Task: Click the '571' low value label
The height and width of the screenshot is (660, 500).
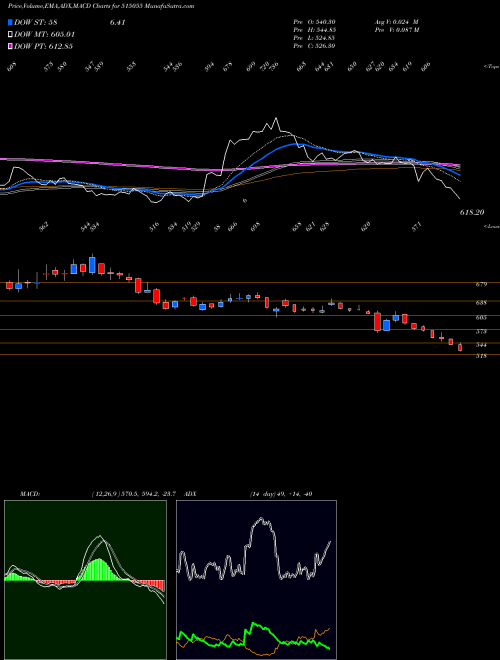Action: 417,226
